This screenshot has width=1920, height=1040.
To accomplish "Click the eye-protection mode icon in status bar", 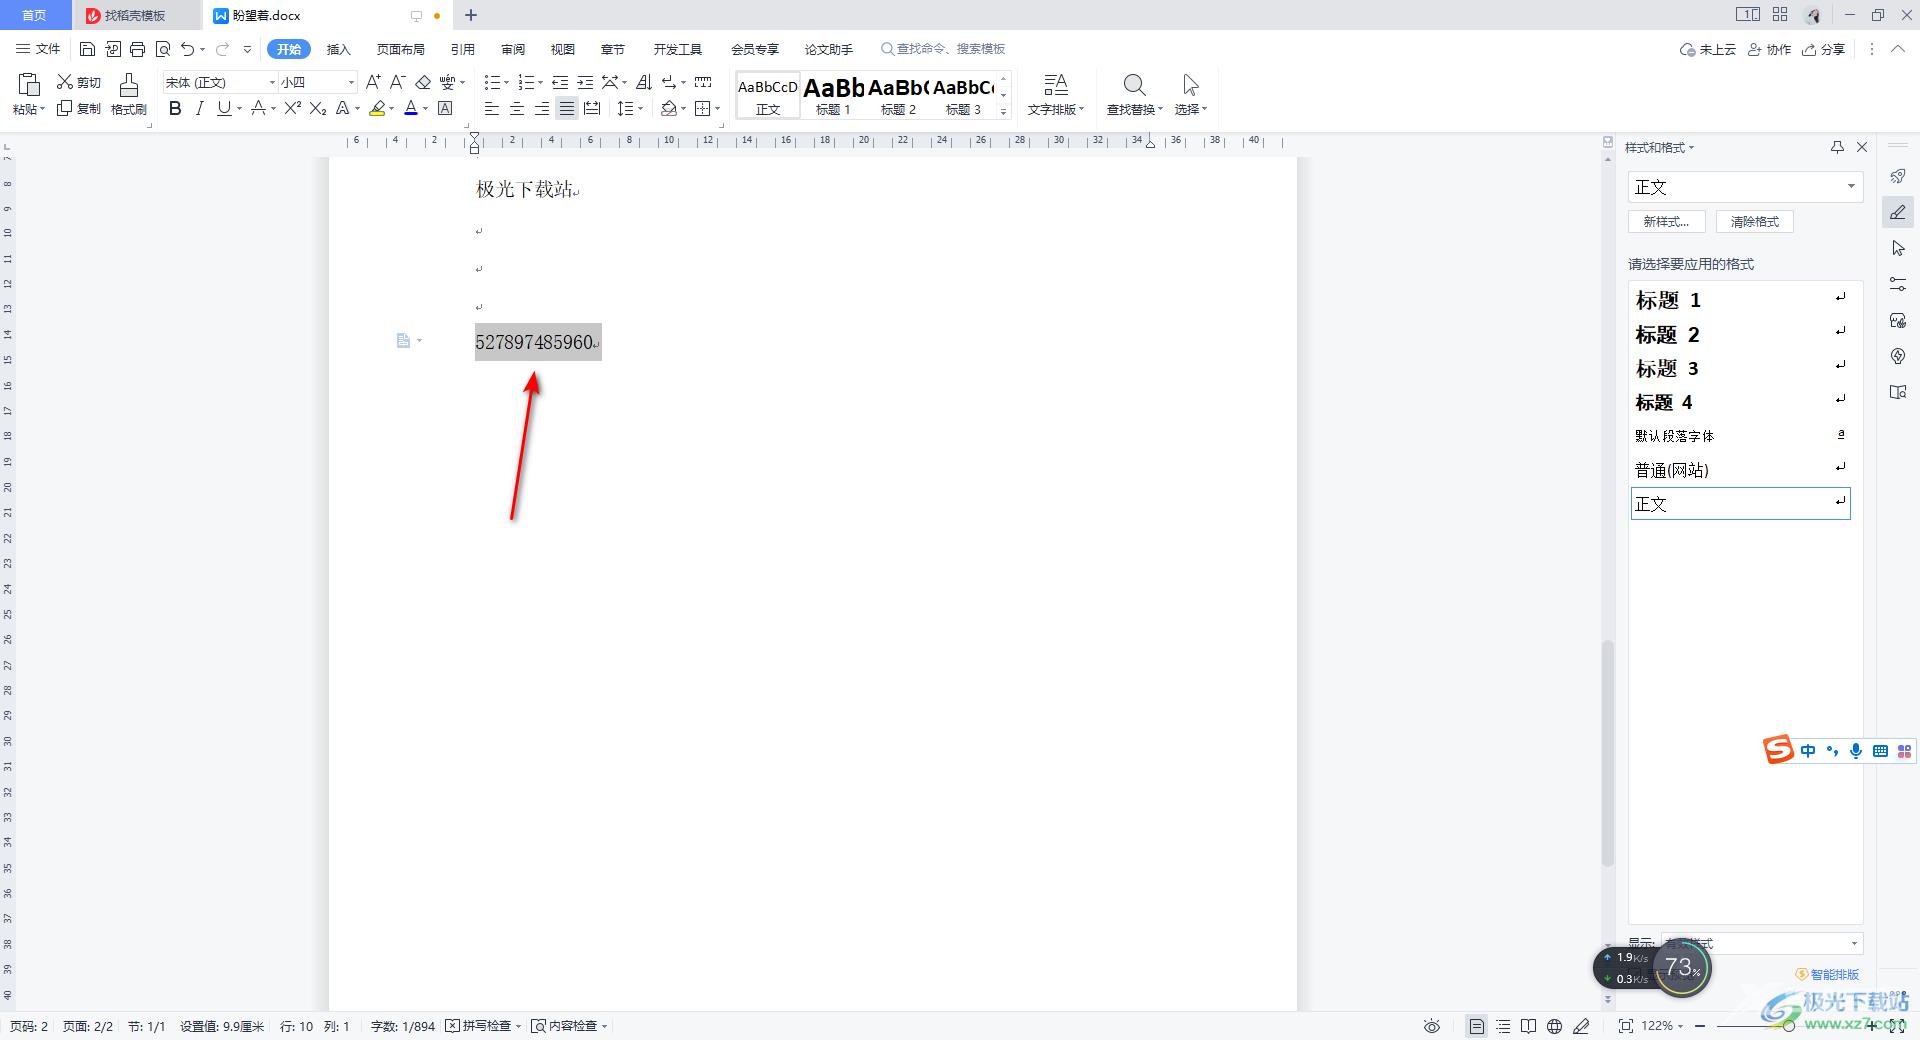I will pyautogui.click(x=1432, y=1026).
